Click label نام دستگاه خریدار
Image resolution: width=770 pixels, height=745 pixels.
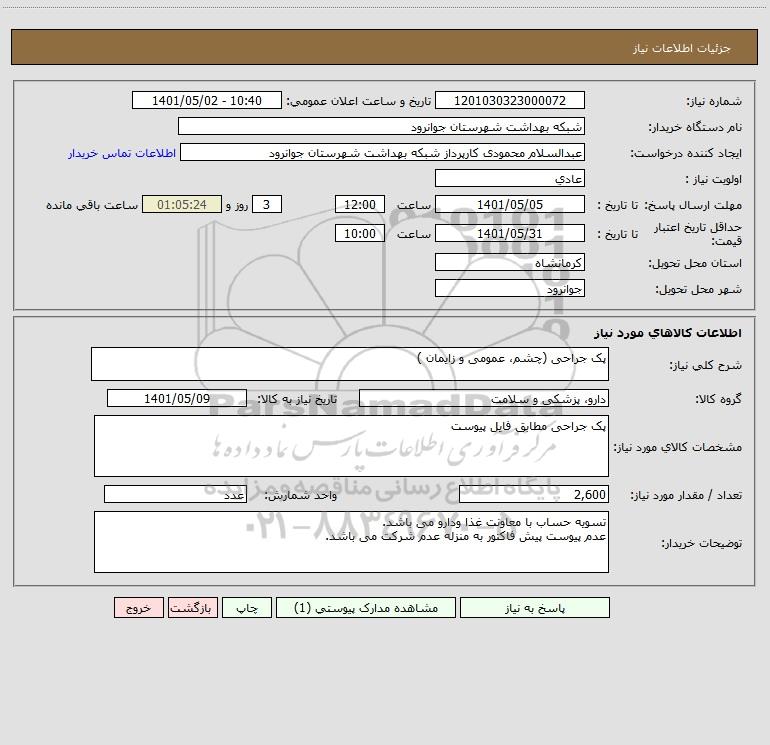point(695,128)
